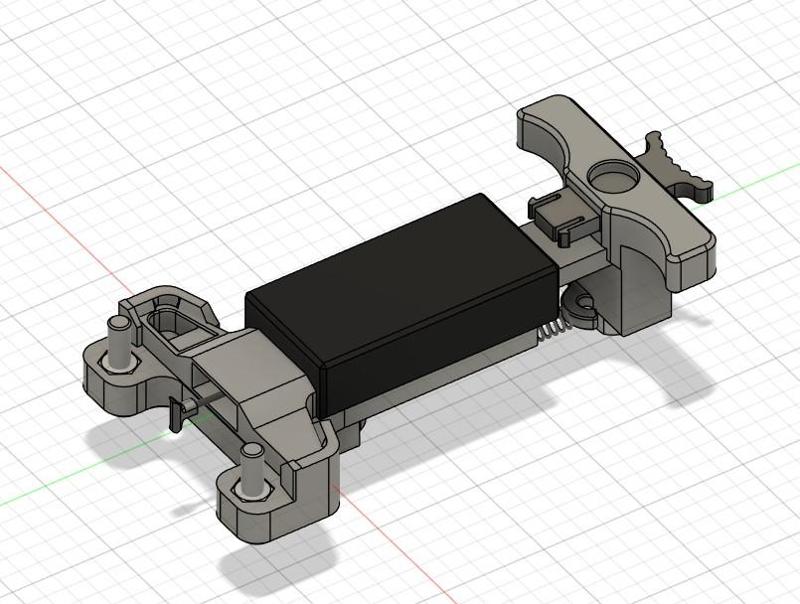Select the circular recess on the T-shaped bracket
The image size is (800, 604).
click(x=613, y=177)
